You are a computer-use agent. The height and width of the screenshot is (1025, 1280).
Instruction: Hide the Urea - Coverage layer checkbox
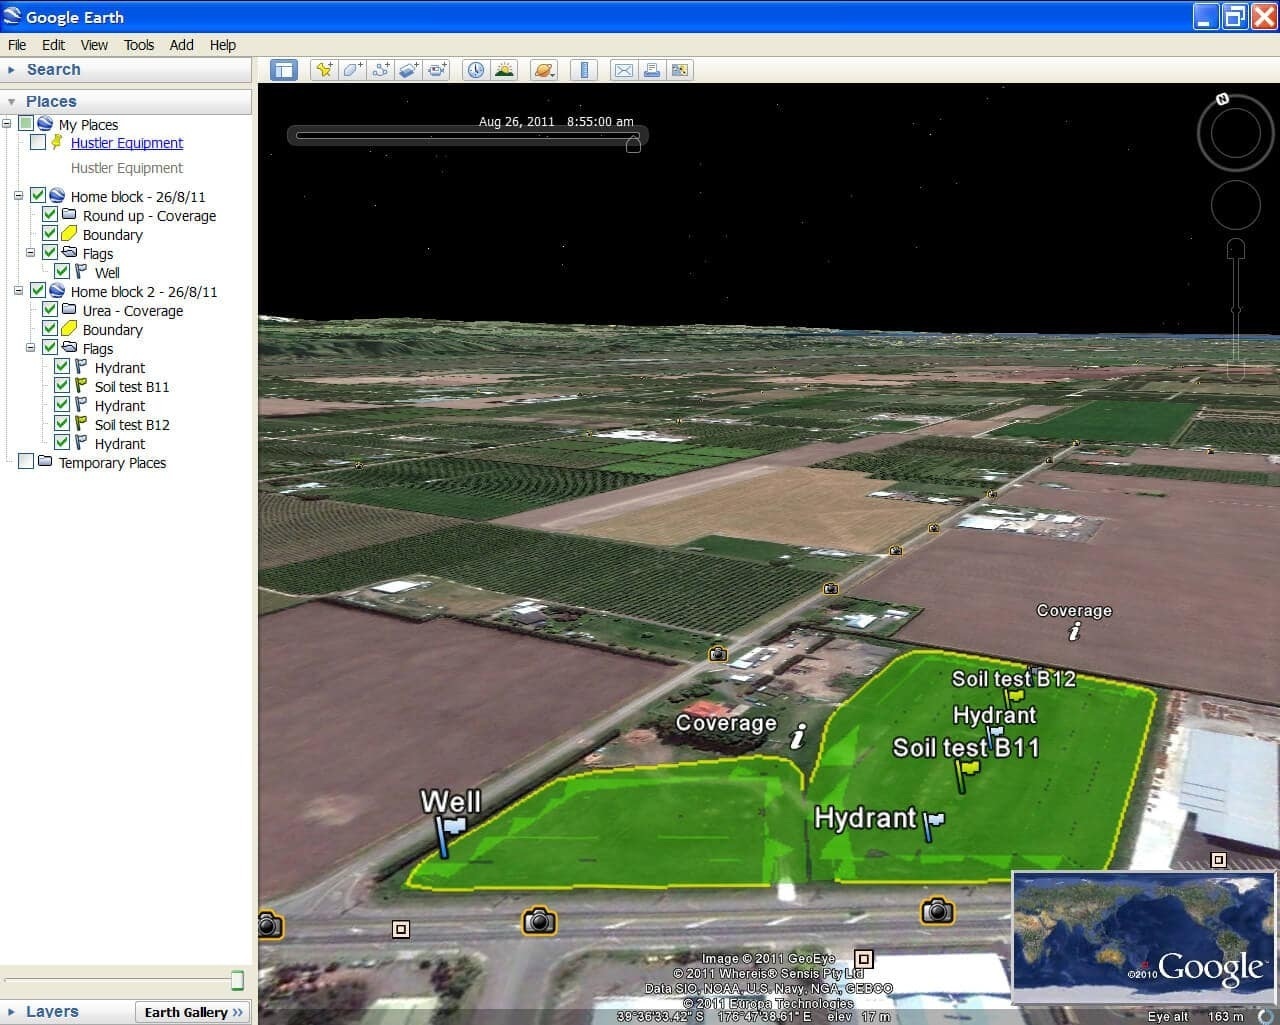50,310
